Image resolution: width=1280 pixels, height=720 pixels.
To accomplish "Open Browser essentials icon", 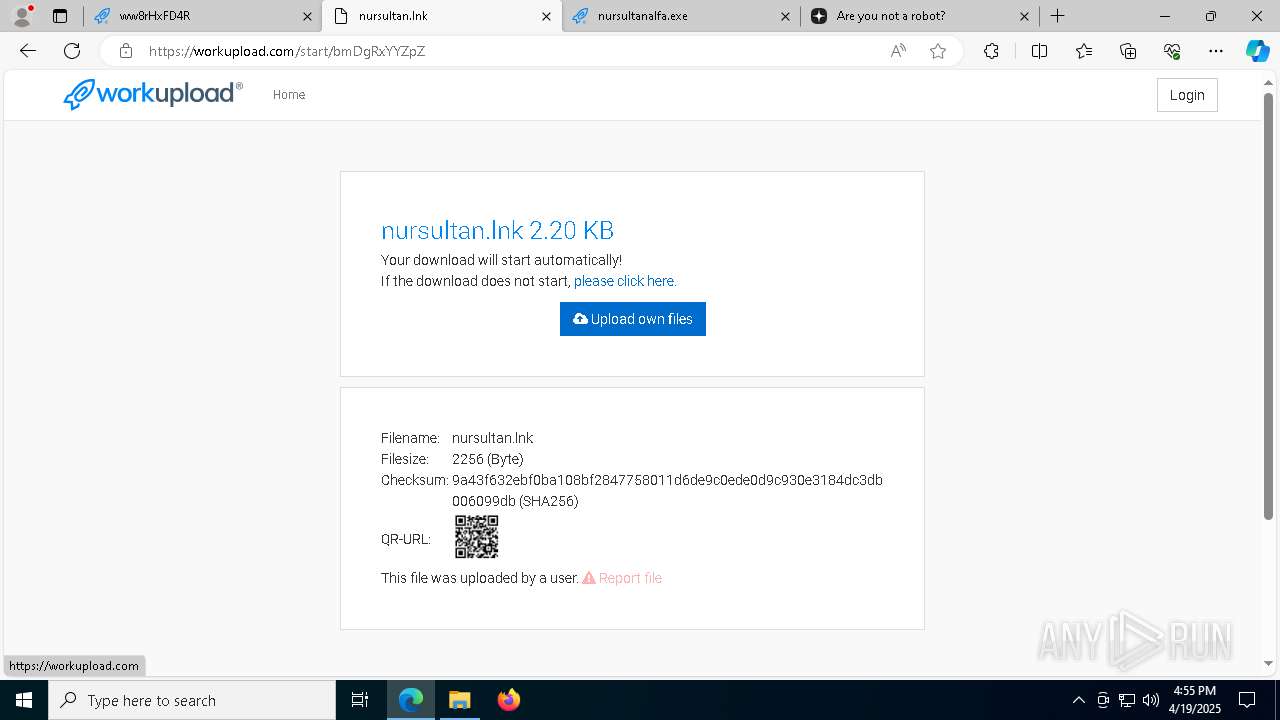I will 1172,51.
